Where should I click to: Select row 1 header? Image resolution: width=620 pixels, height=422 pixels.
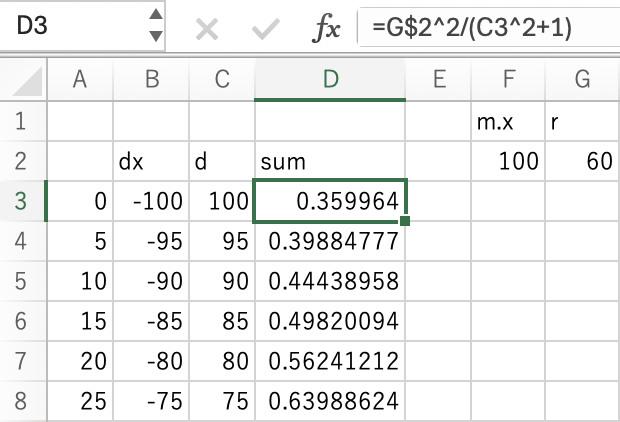pyautogui.click(x=23, y=121)
